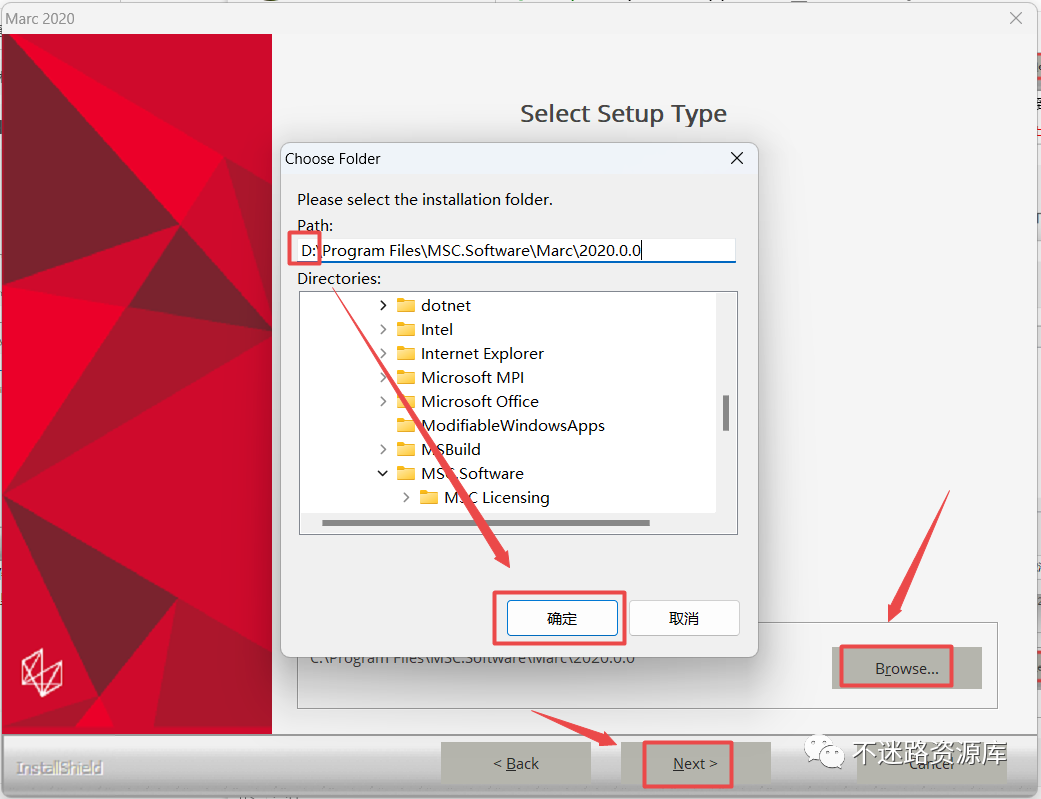Screen dimensions: 1041x799
Task: Click the Browse... button in the Marc installer
Action: pyautogui.click(x=906, y=668)
